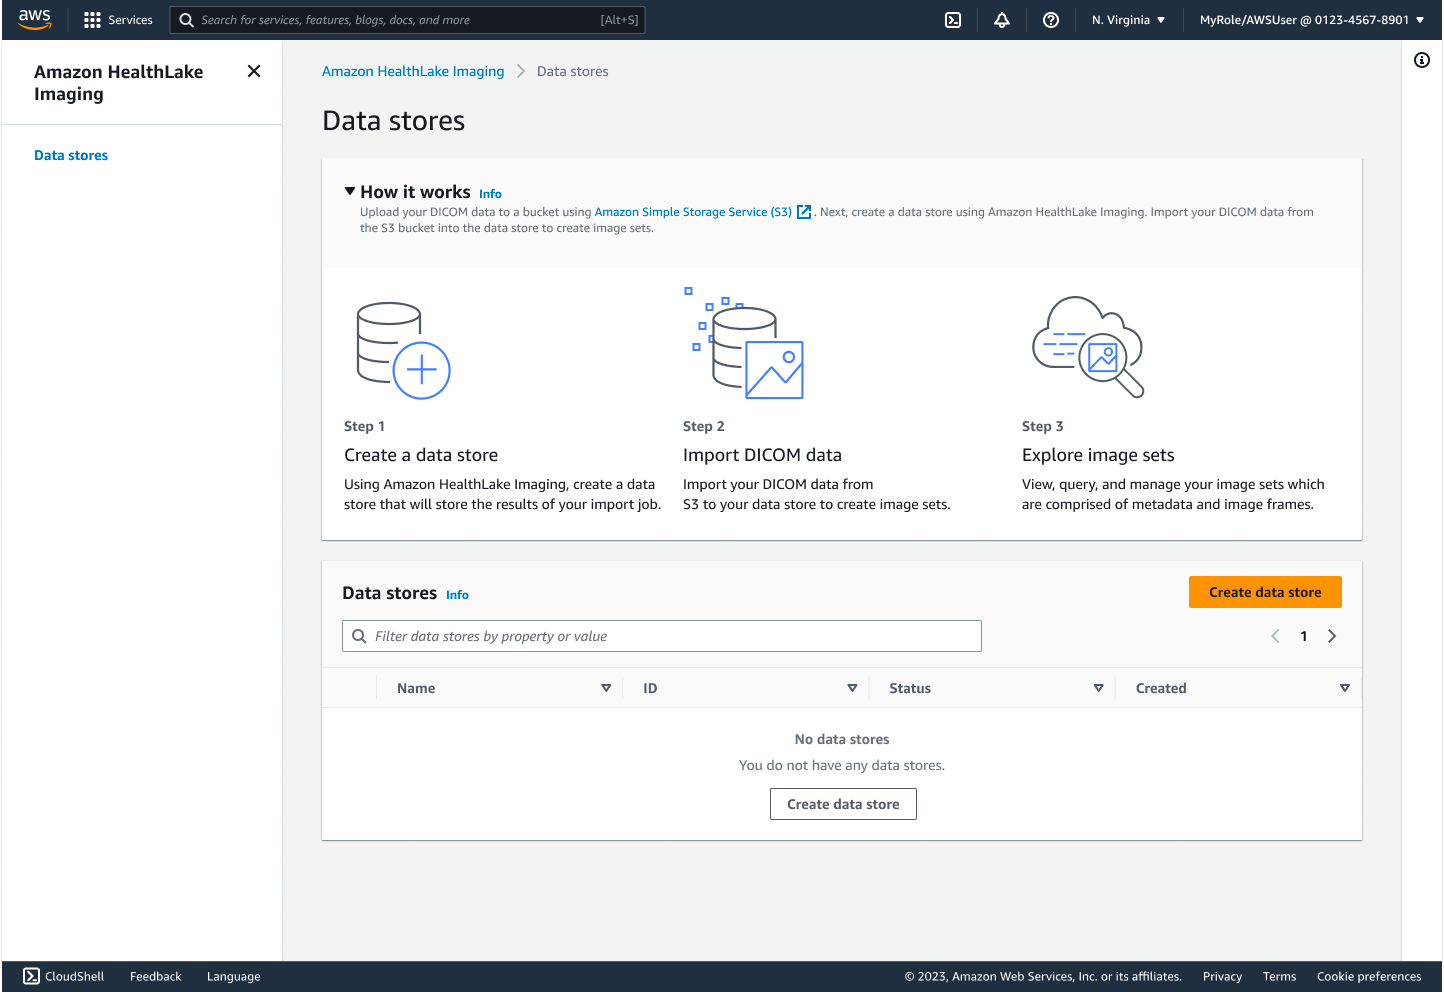Close the Amazon HealthLake Imaging sidebar

[x=254, y=71]
